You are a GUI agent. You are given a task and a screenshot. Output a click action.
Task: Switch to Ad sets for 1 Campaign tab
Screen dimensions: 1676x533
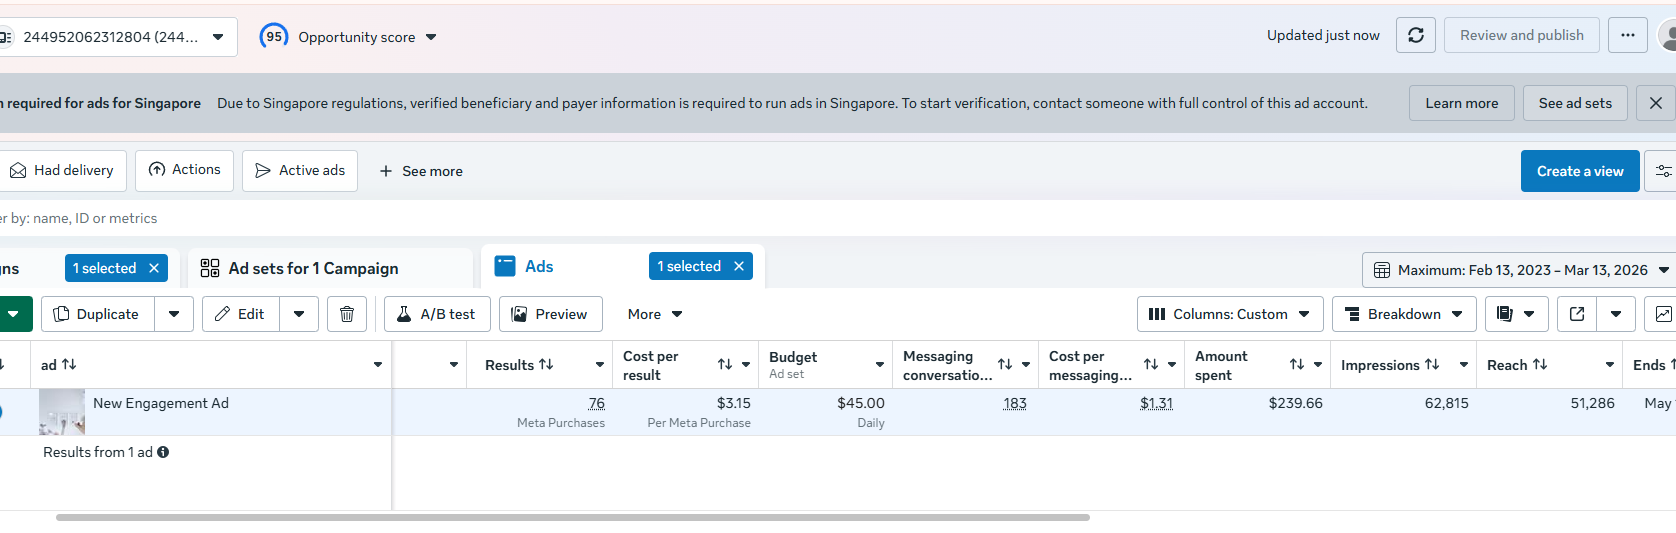pyautogui.click(x=313, y=268)
